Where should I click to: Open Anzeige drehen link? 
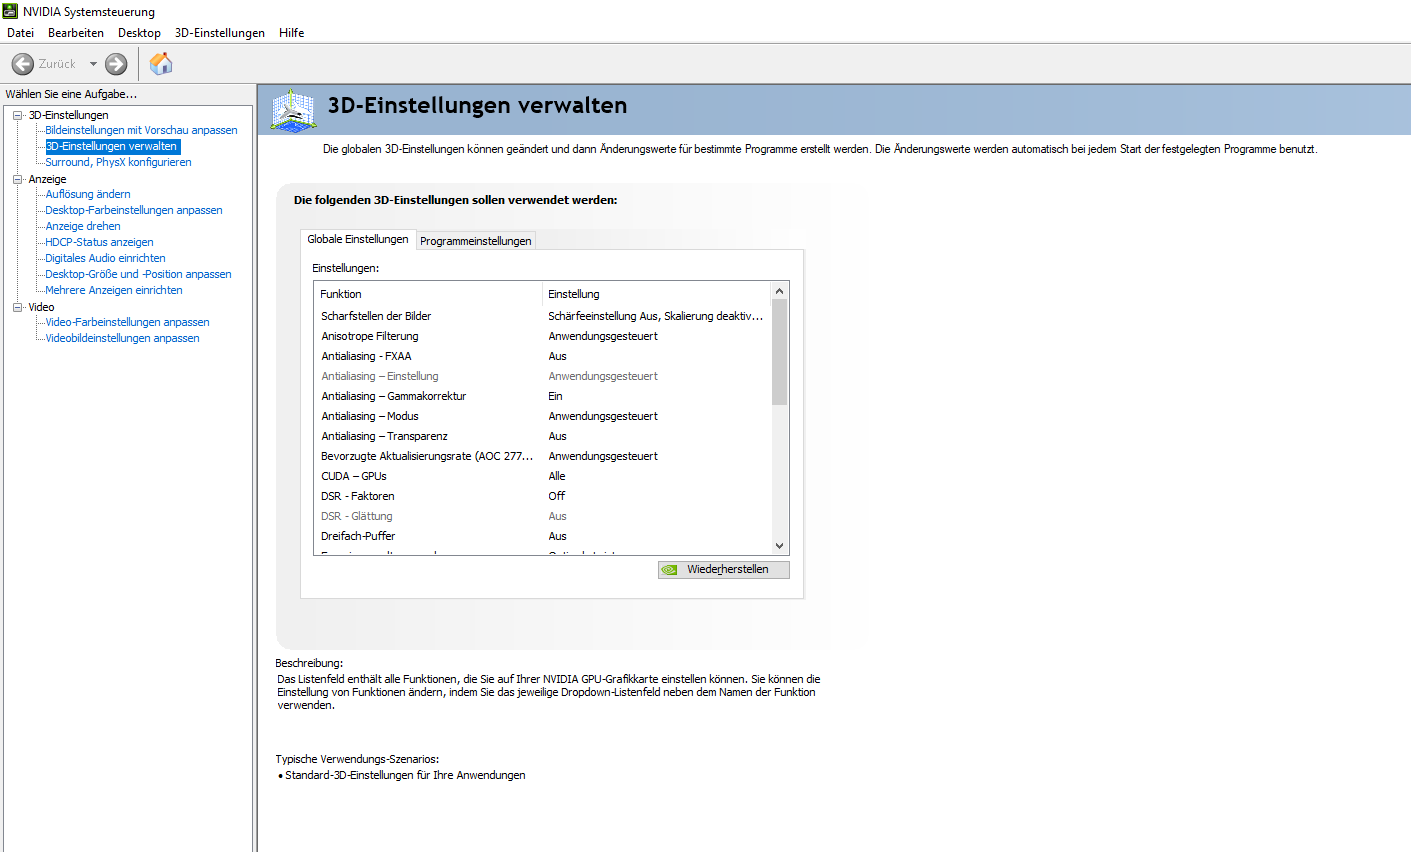pyautogui.click(x=83, y=226)
